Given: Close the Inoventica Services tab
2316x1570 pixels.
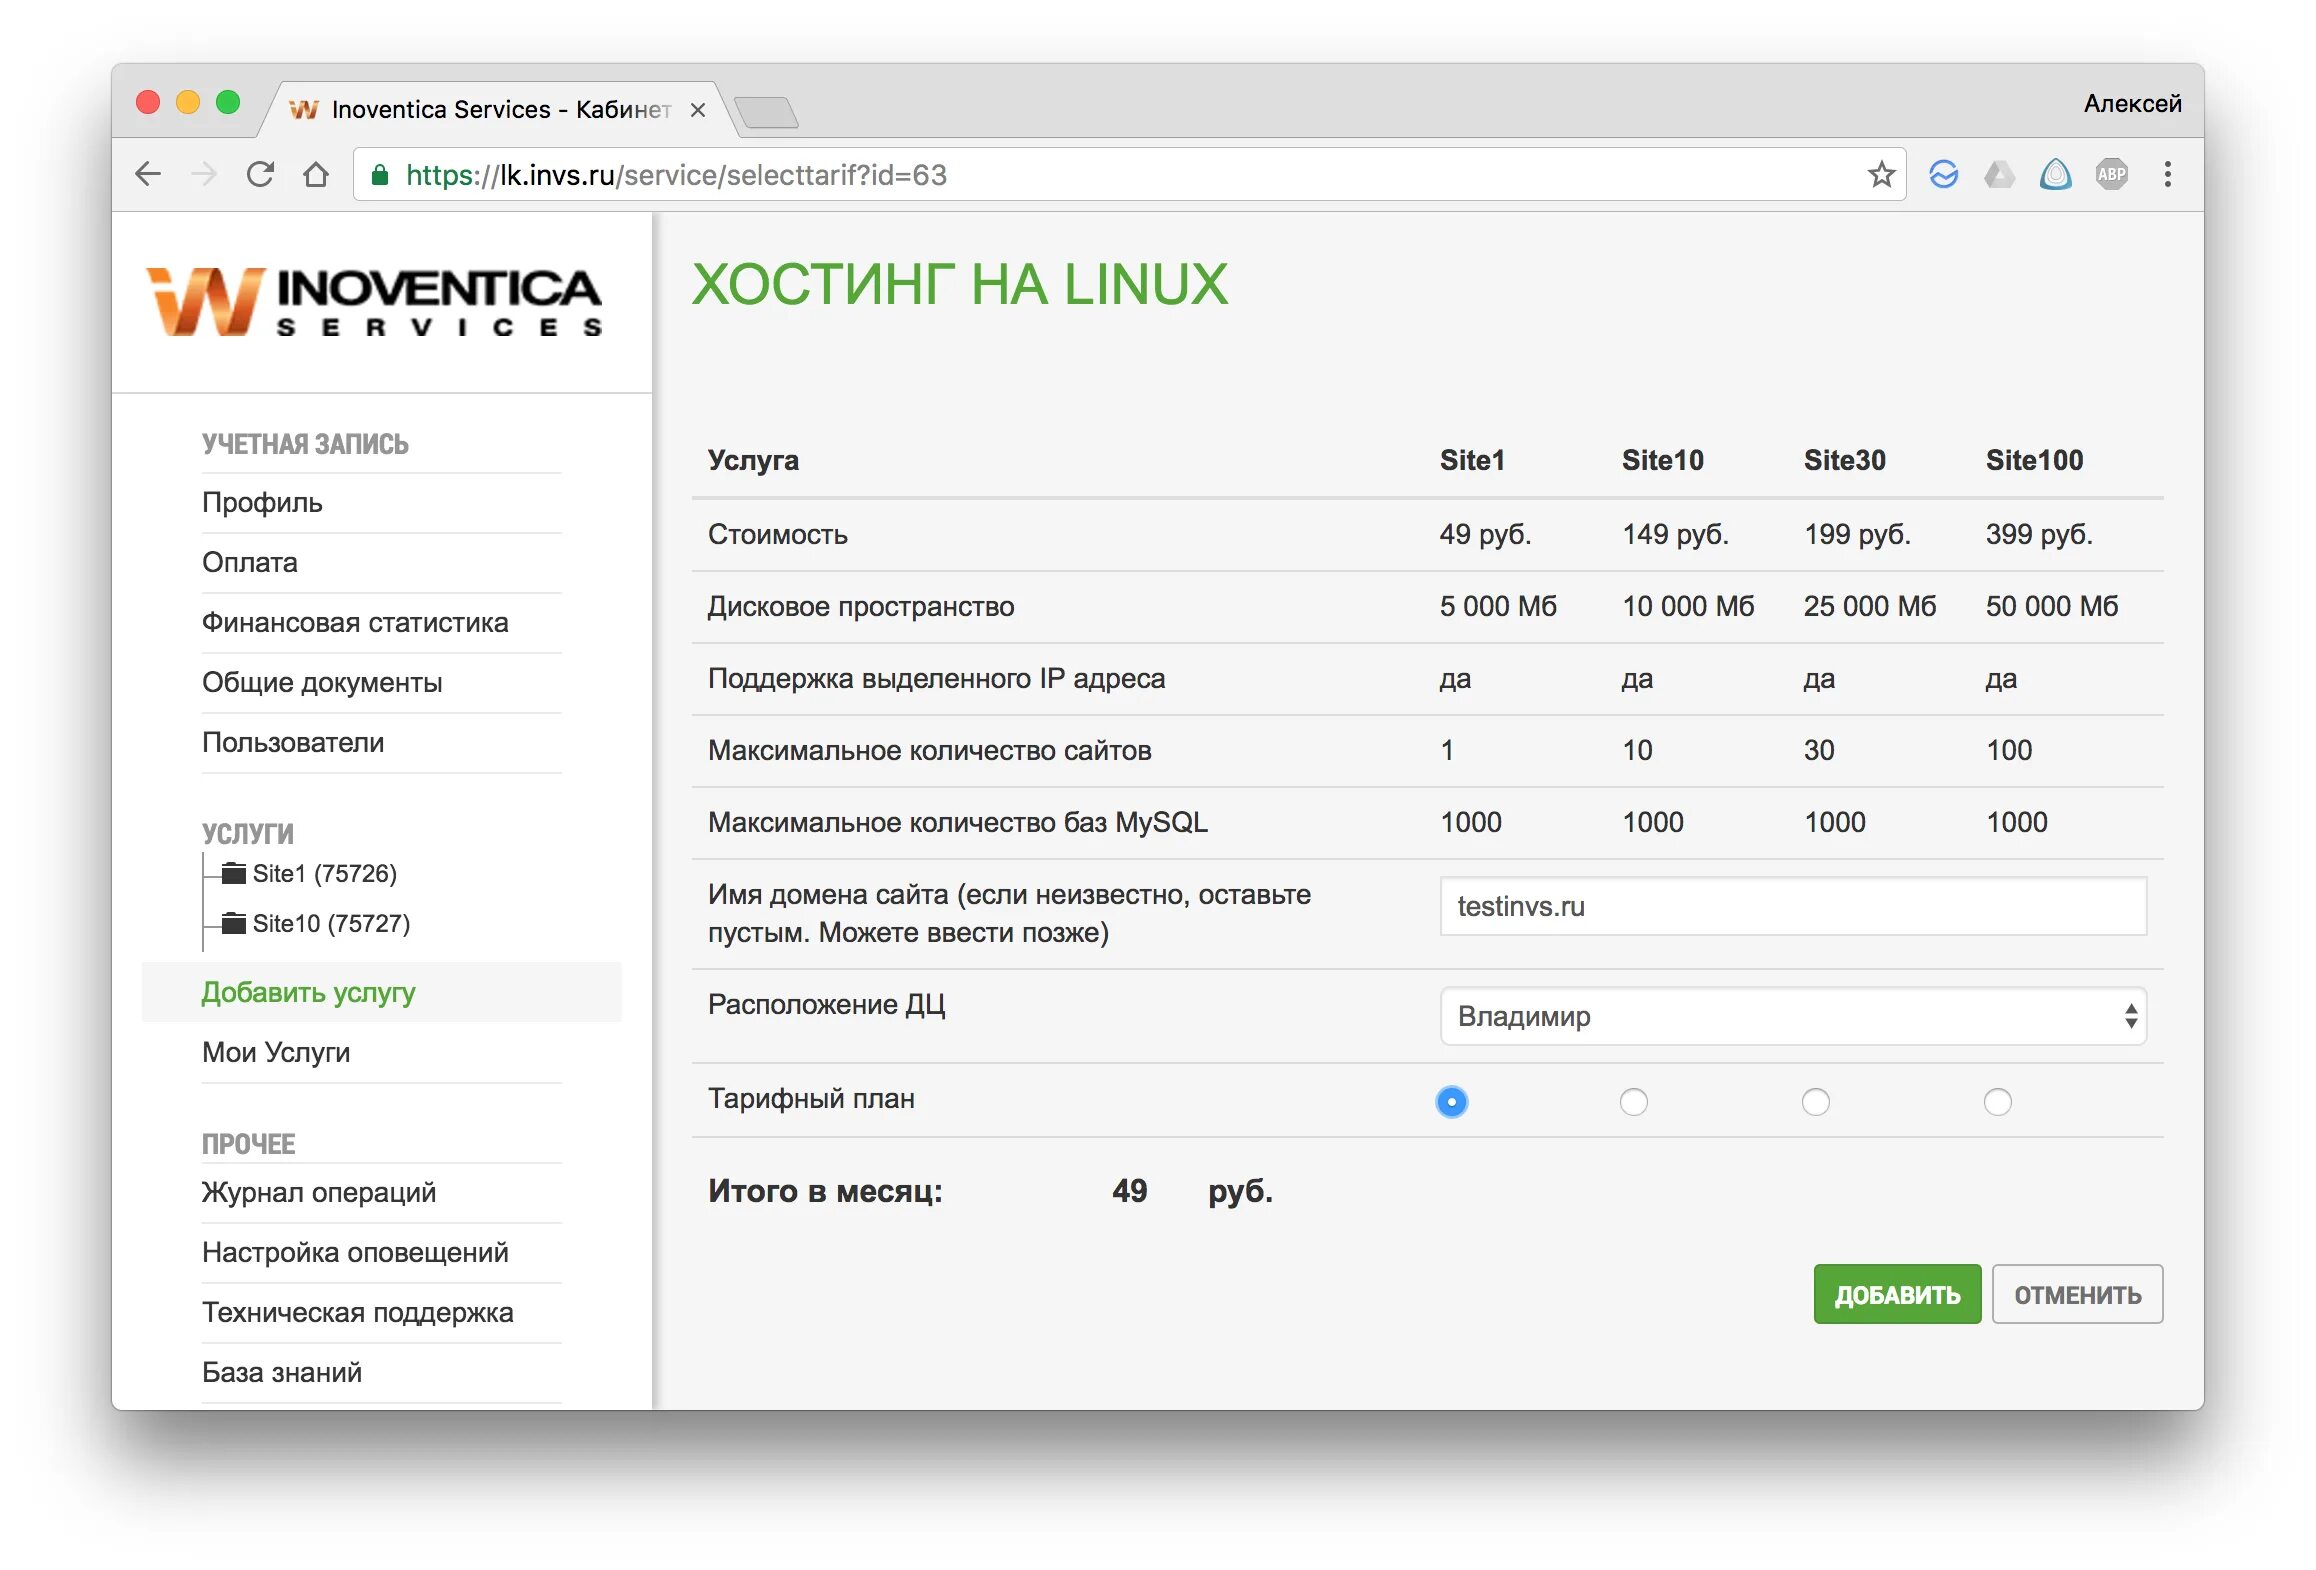Looking at the screenshot, I should coord(698,110).
